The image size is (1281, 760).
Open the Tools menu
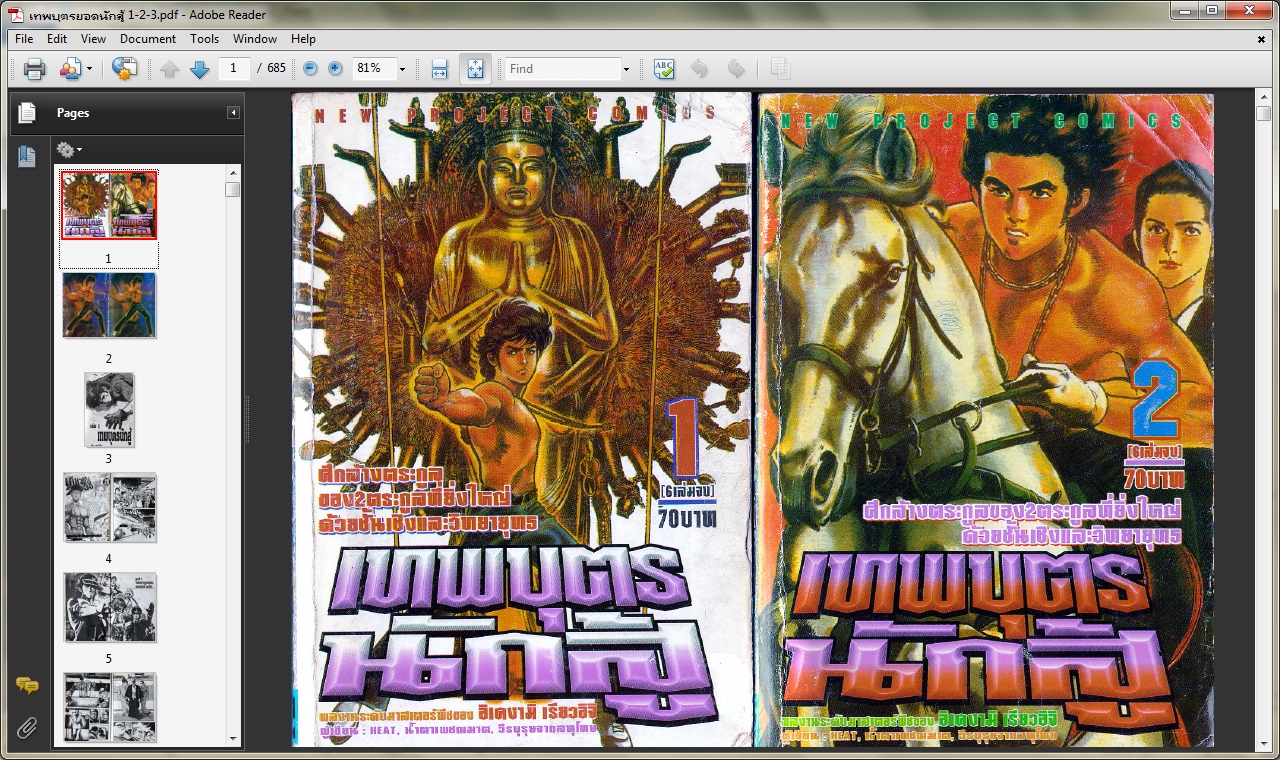pos(205,39)
